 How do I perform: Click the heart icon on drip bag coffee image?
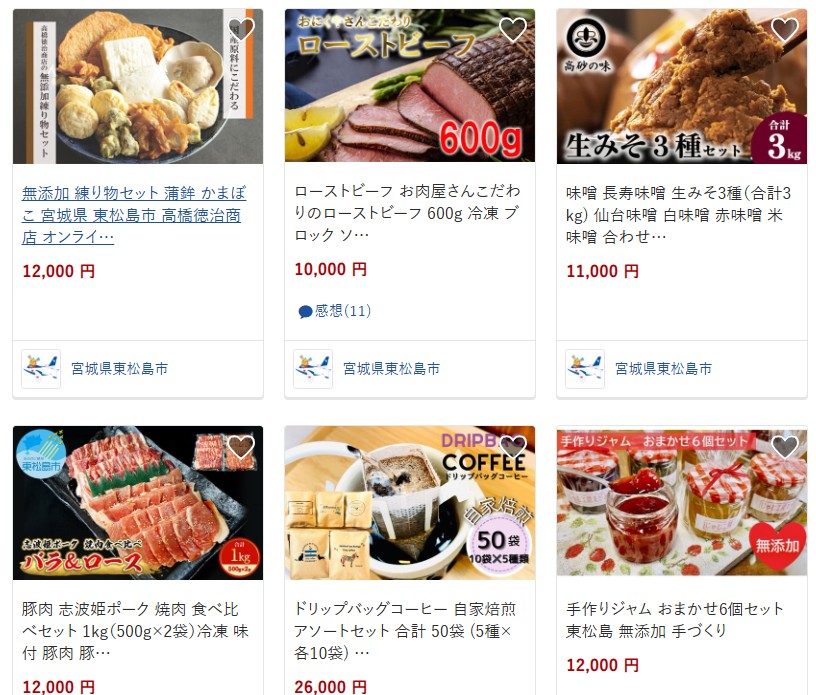click(x=513, y=448)
